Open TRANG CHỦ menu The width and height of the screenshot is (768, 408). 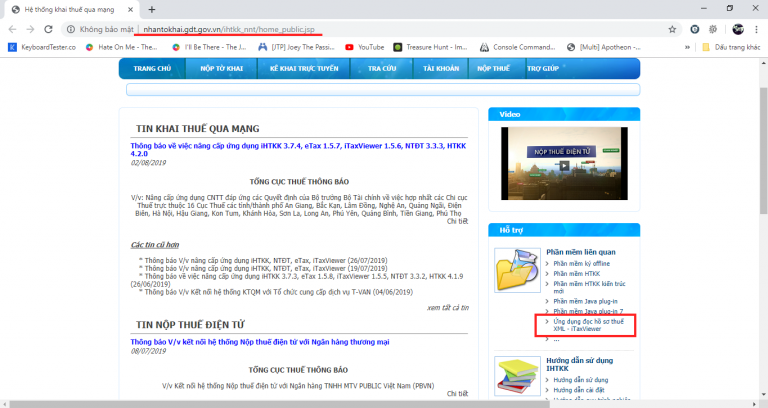[152, 69]
